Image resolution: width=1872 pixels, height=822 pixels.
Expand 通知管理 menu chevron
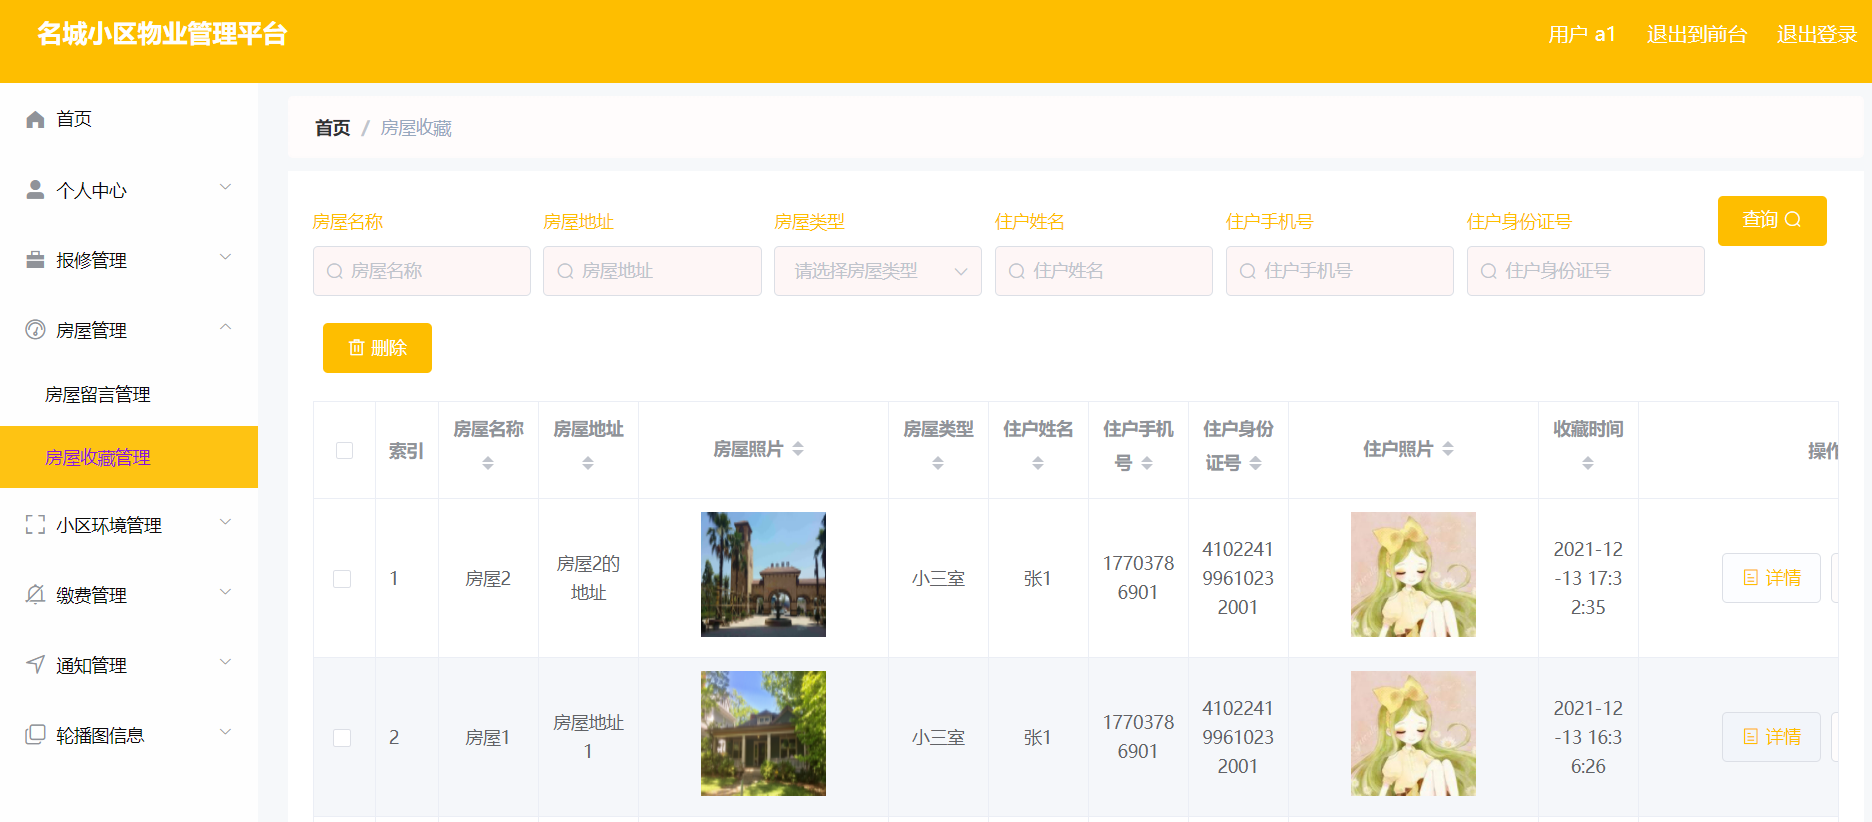point(226,662)
